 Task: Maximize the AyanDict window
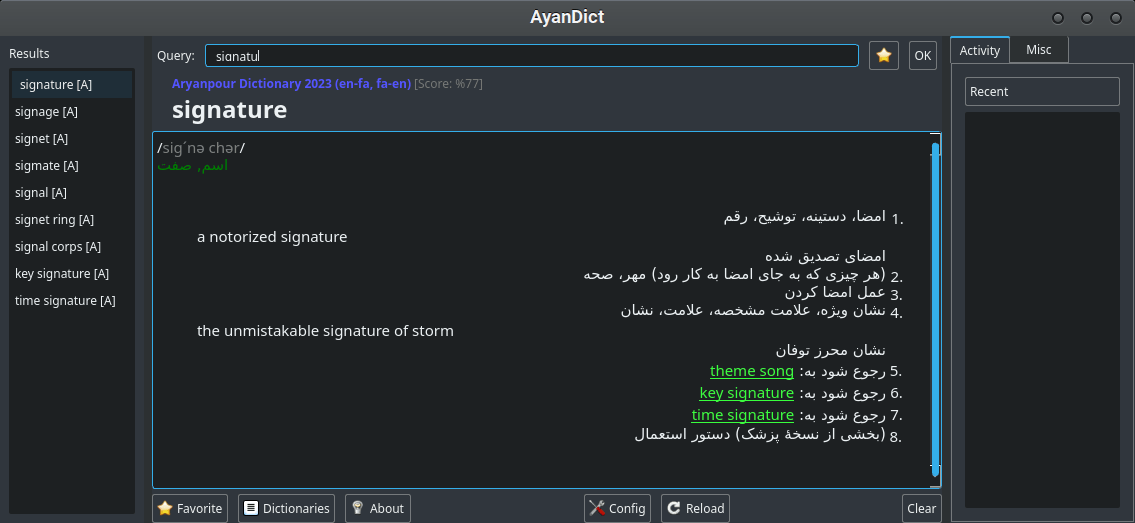pyautogui.click(x=1087, y=18)
